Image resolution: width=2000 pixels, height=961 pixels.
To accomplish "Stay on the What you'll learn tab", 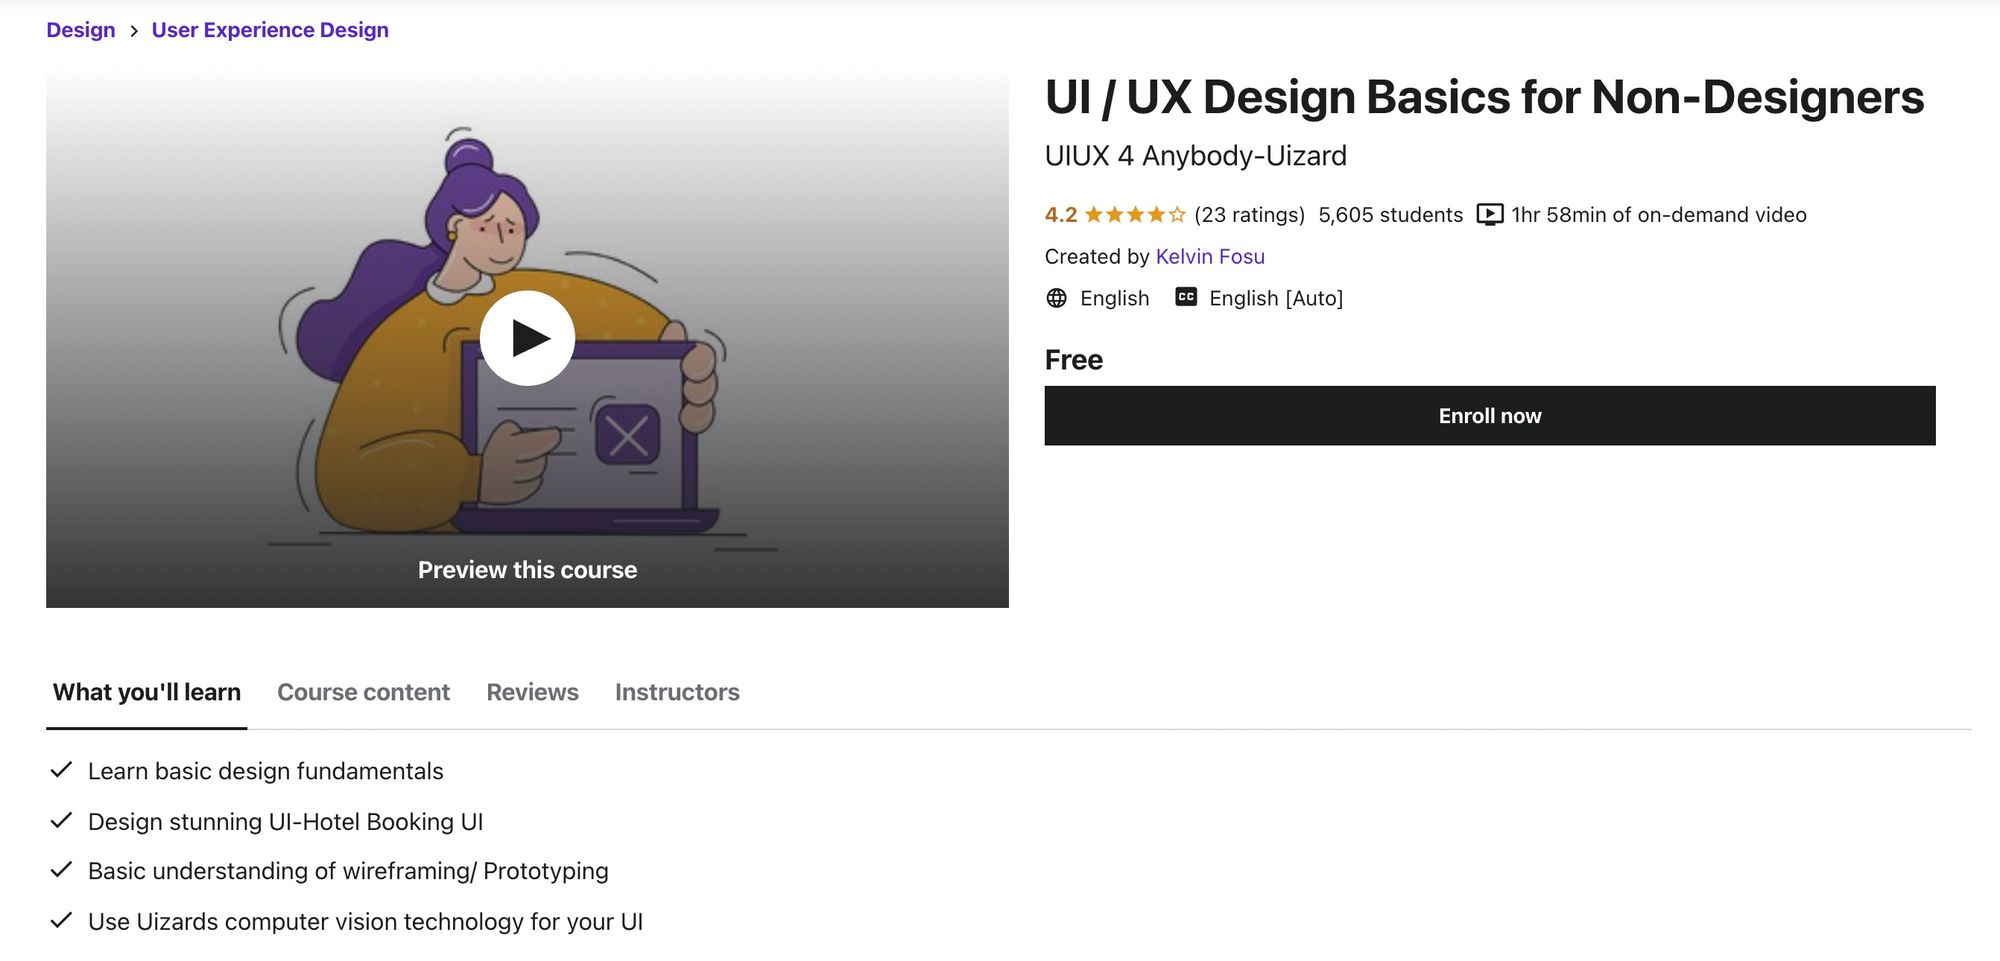I will pos(144,691).
